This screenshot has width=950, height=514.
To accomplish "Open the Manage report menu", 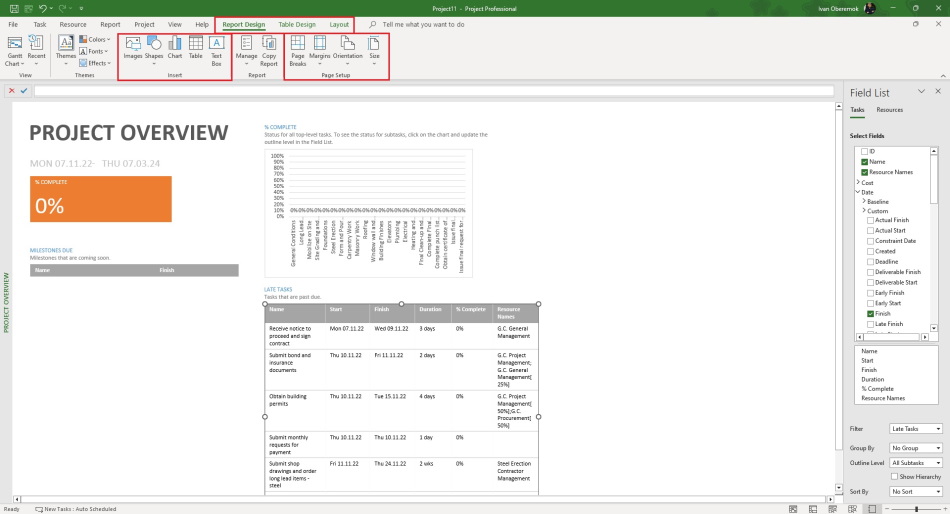I will point(247,52).
